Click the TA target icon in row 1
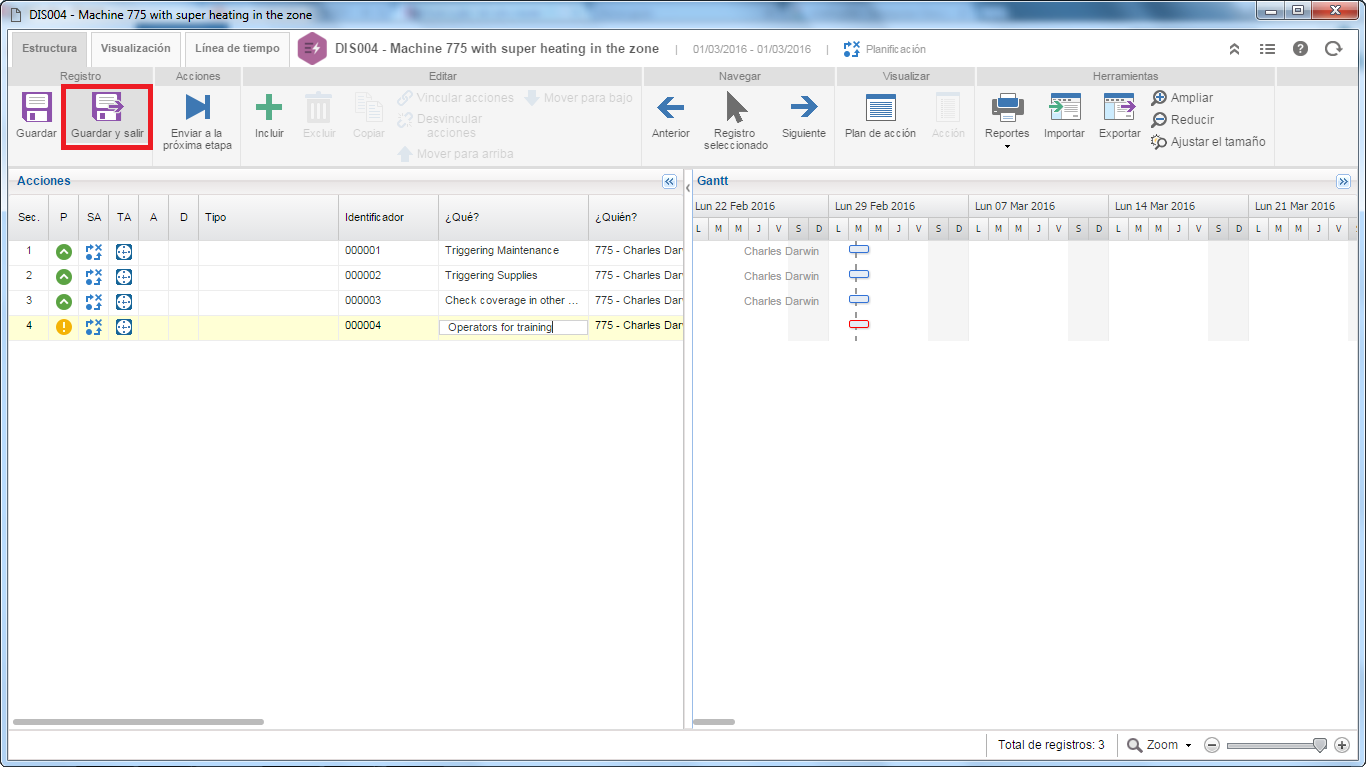Screen dimensions: 1366x767 [x=124, y=252]
